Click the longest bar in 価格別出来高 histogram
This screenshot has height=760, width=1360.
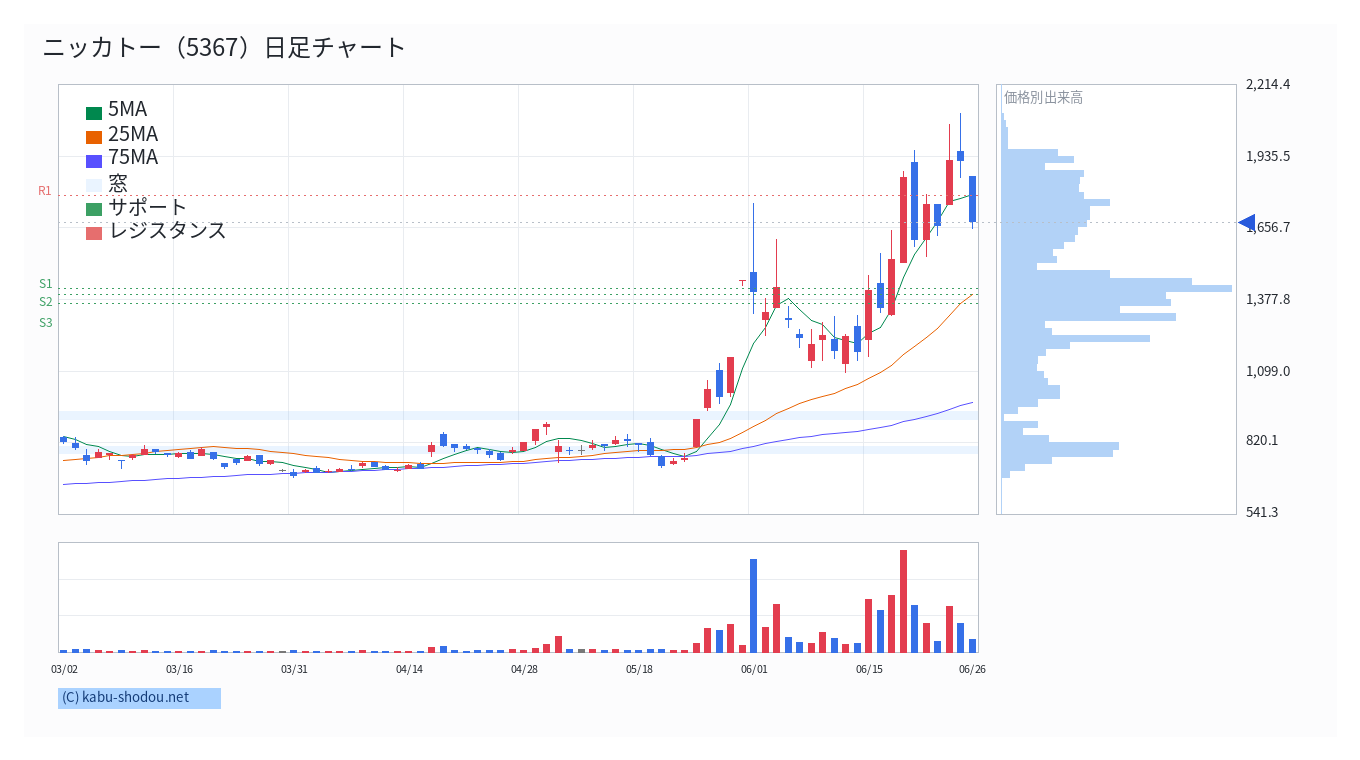[x=1117, y=288]
